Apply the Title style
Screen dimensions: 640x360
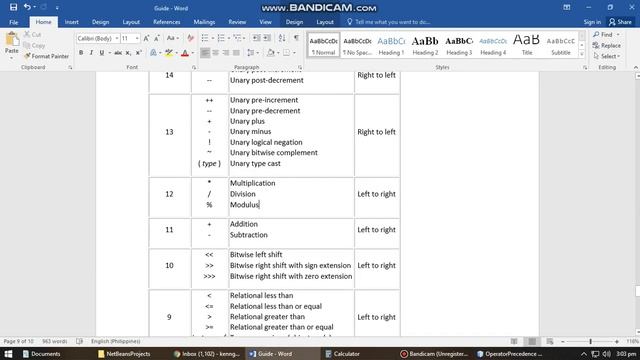pos(527,45)
